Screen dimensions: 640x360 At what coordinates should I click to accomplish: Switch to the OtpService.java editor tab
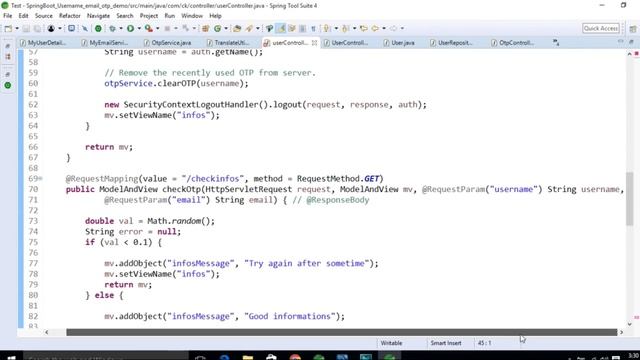(167, 42)
